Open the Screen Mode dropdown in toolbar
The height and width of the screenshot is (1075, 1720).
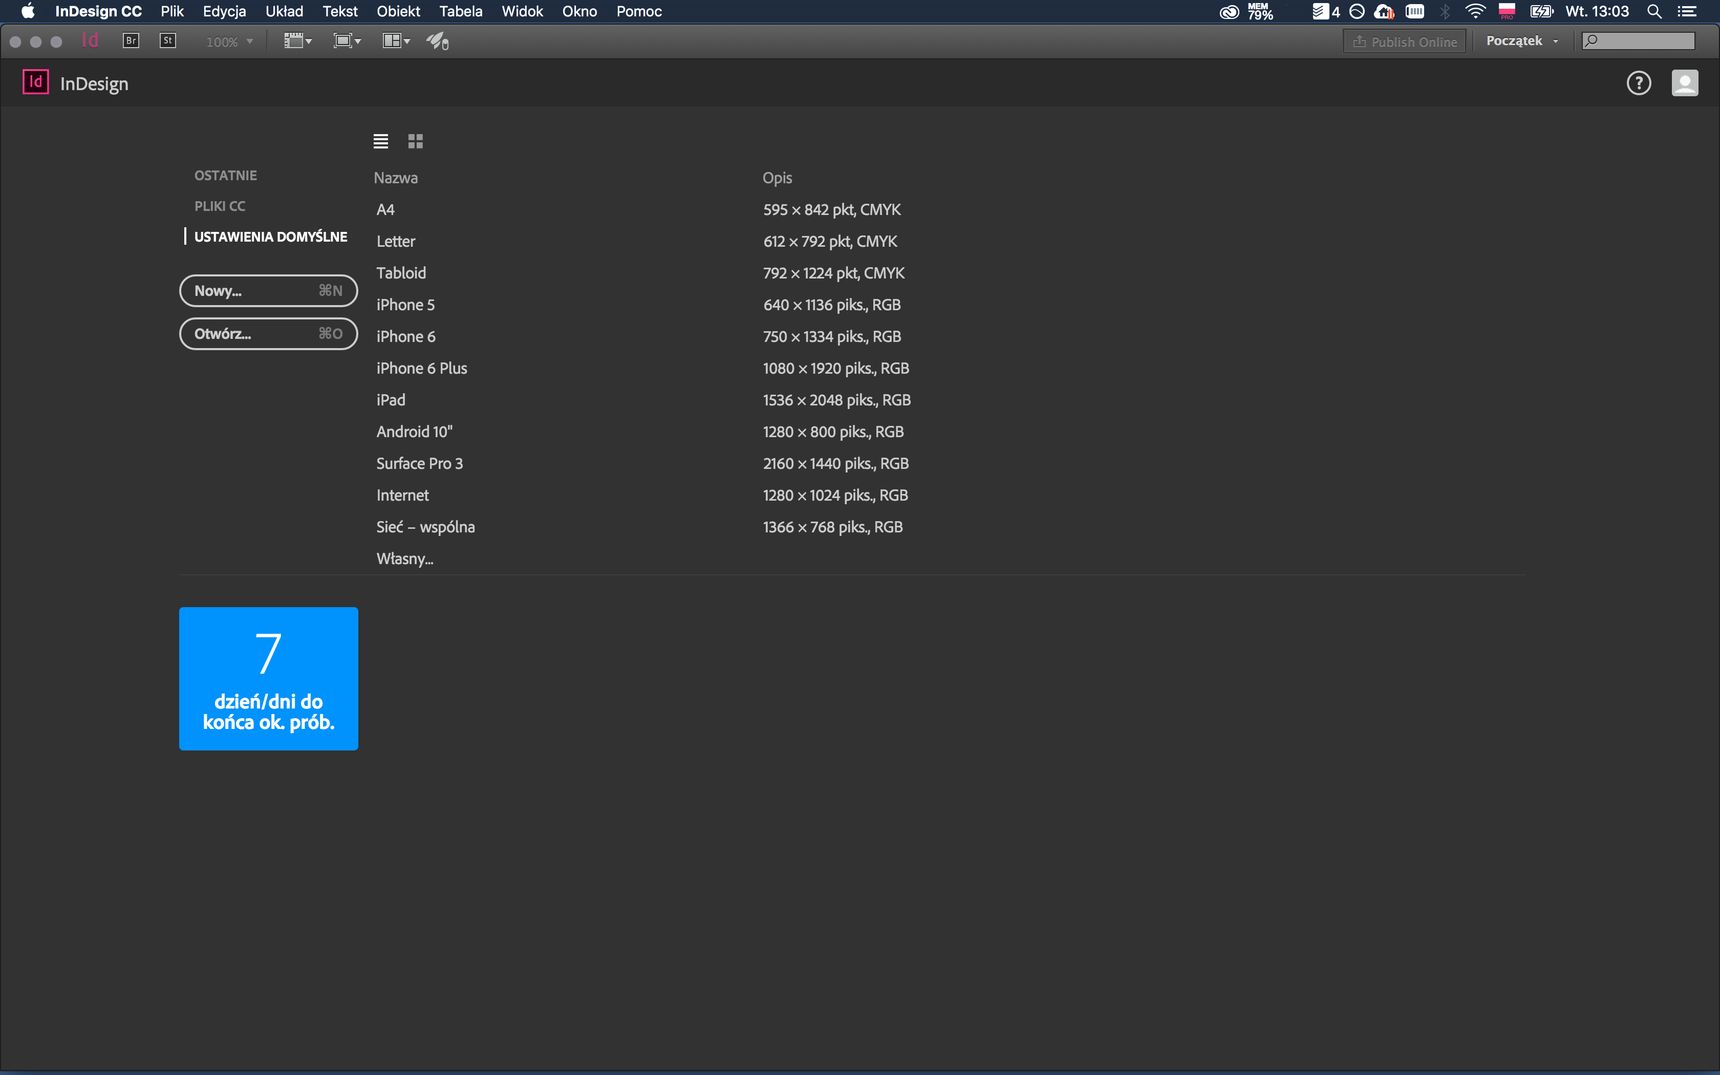coord(347,41)
